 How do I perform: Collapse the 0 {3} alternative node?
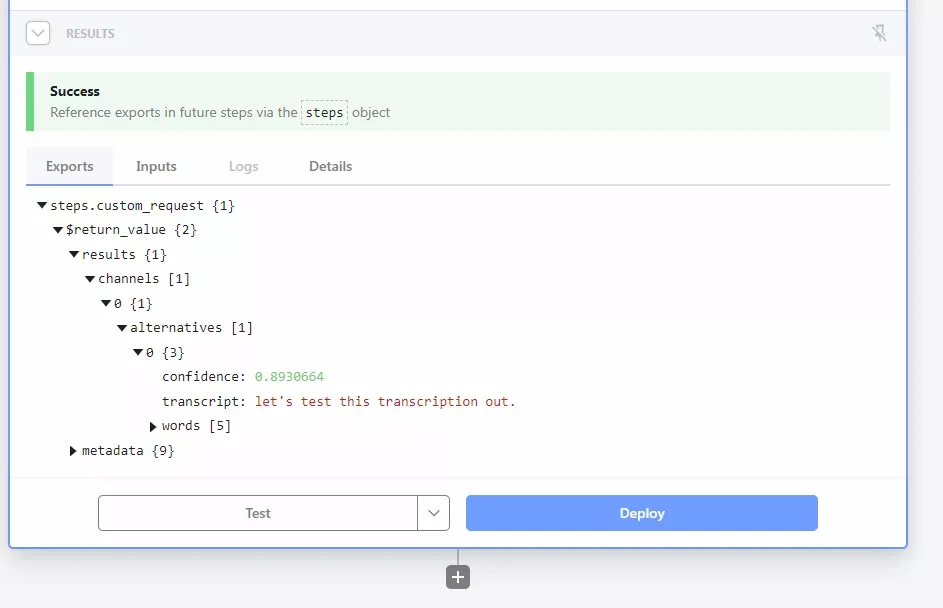click(138, 352)
